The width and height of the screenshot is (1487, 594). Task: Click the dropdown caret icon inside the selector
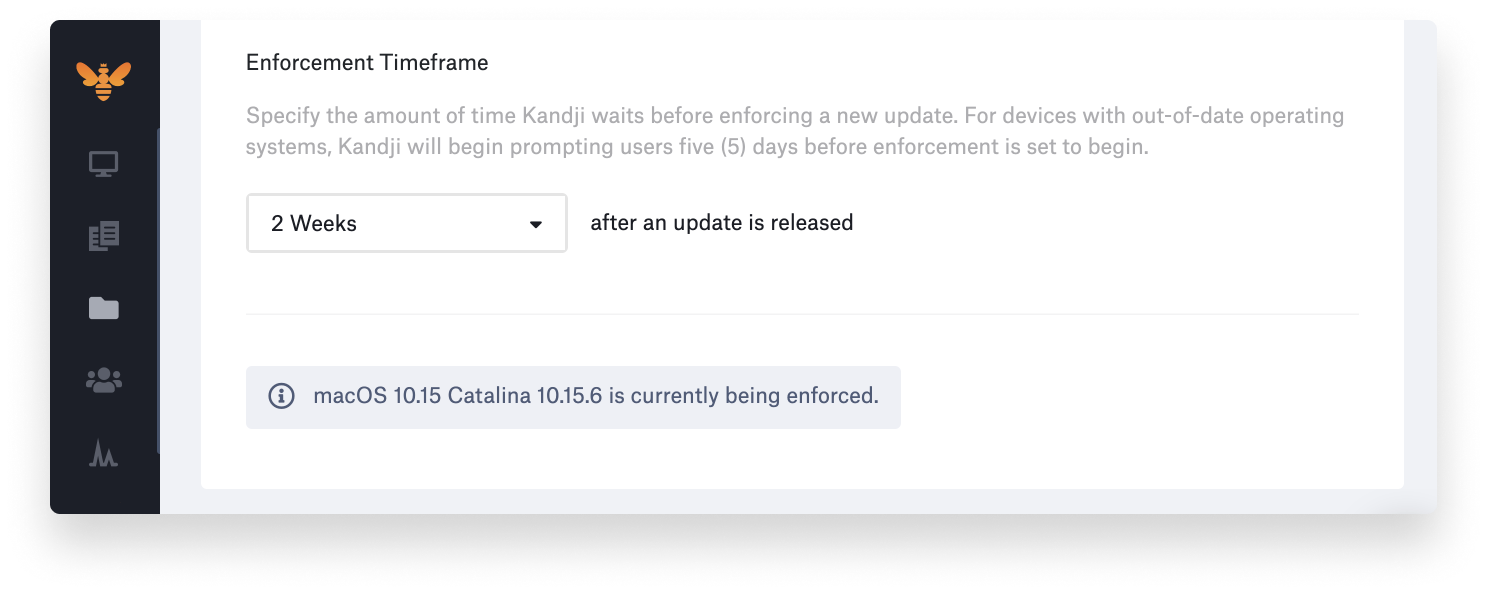point(536,223)
